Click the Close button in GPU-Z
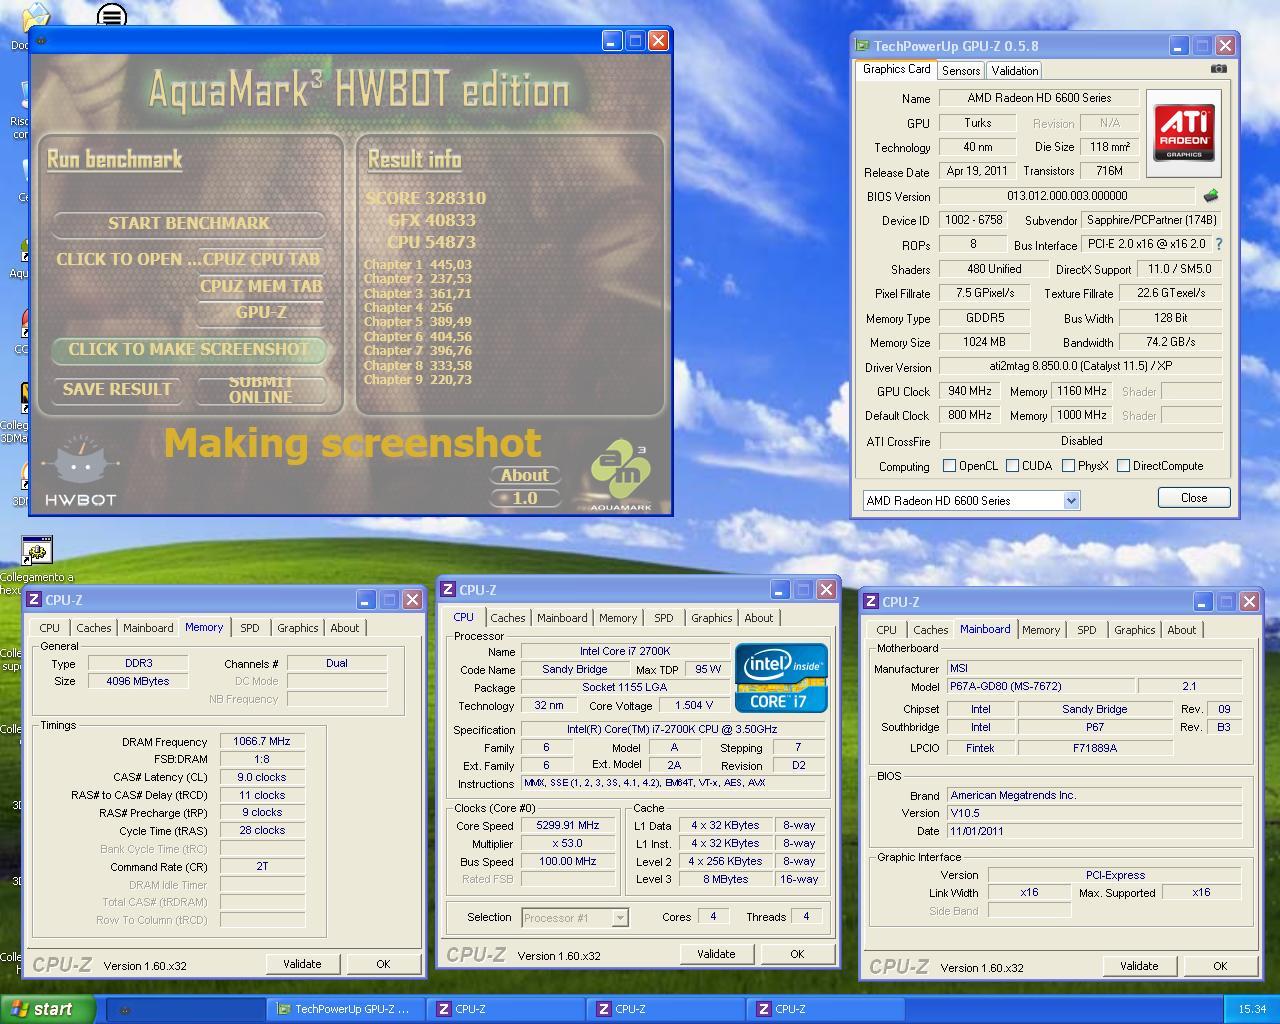The image size is (1280, 1024). click(x=1194, y=498)
